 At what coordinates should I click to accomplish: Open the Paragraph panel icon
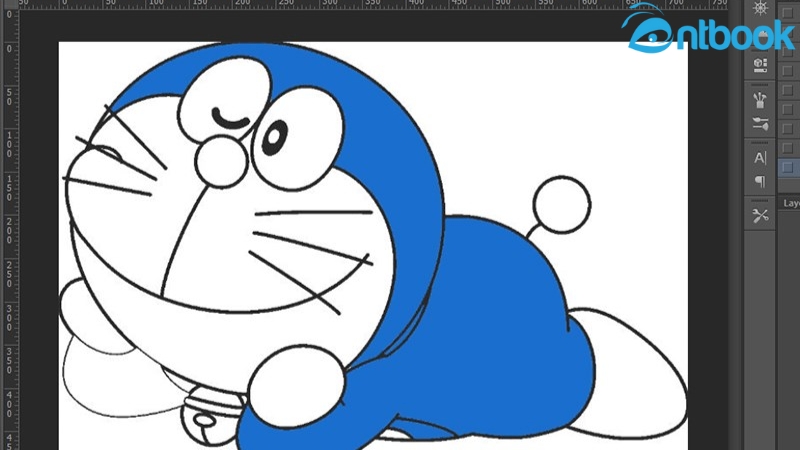[760, 181]
